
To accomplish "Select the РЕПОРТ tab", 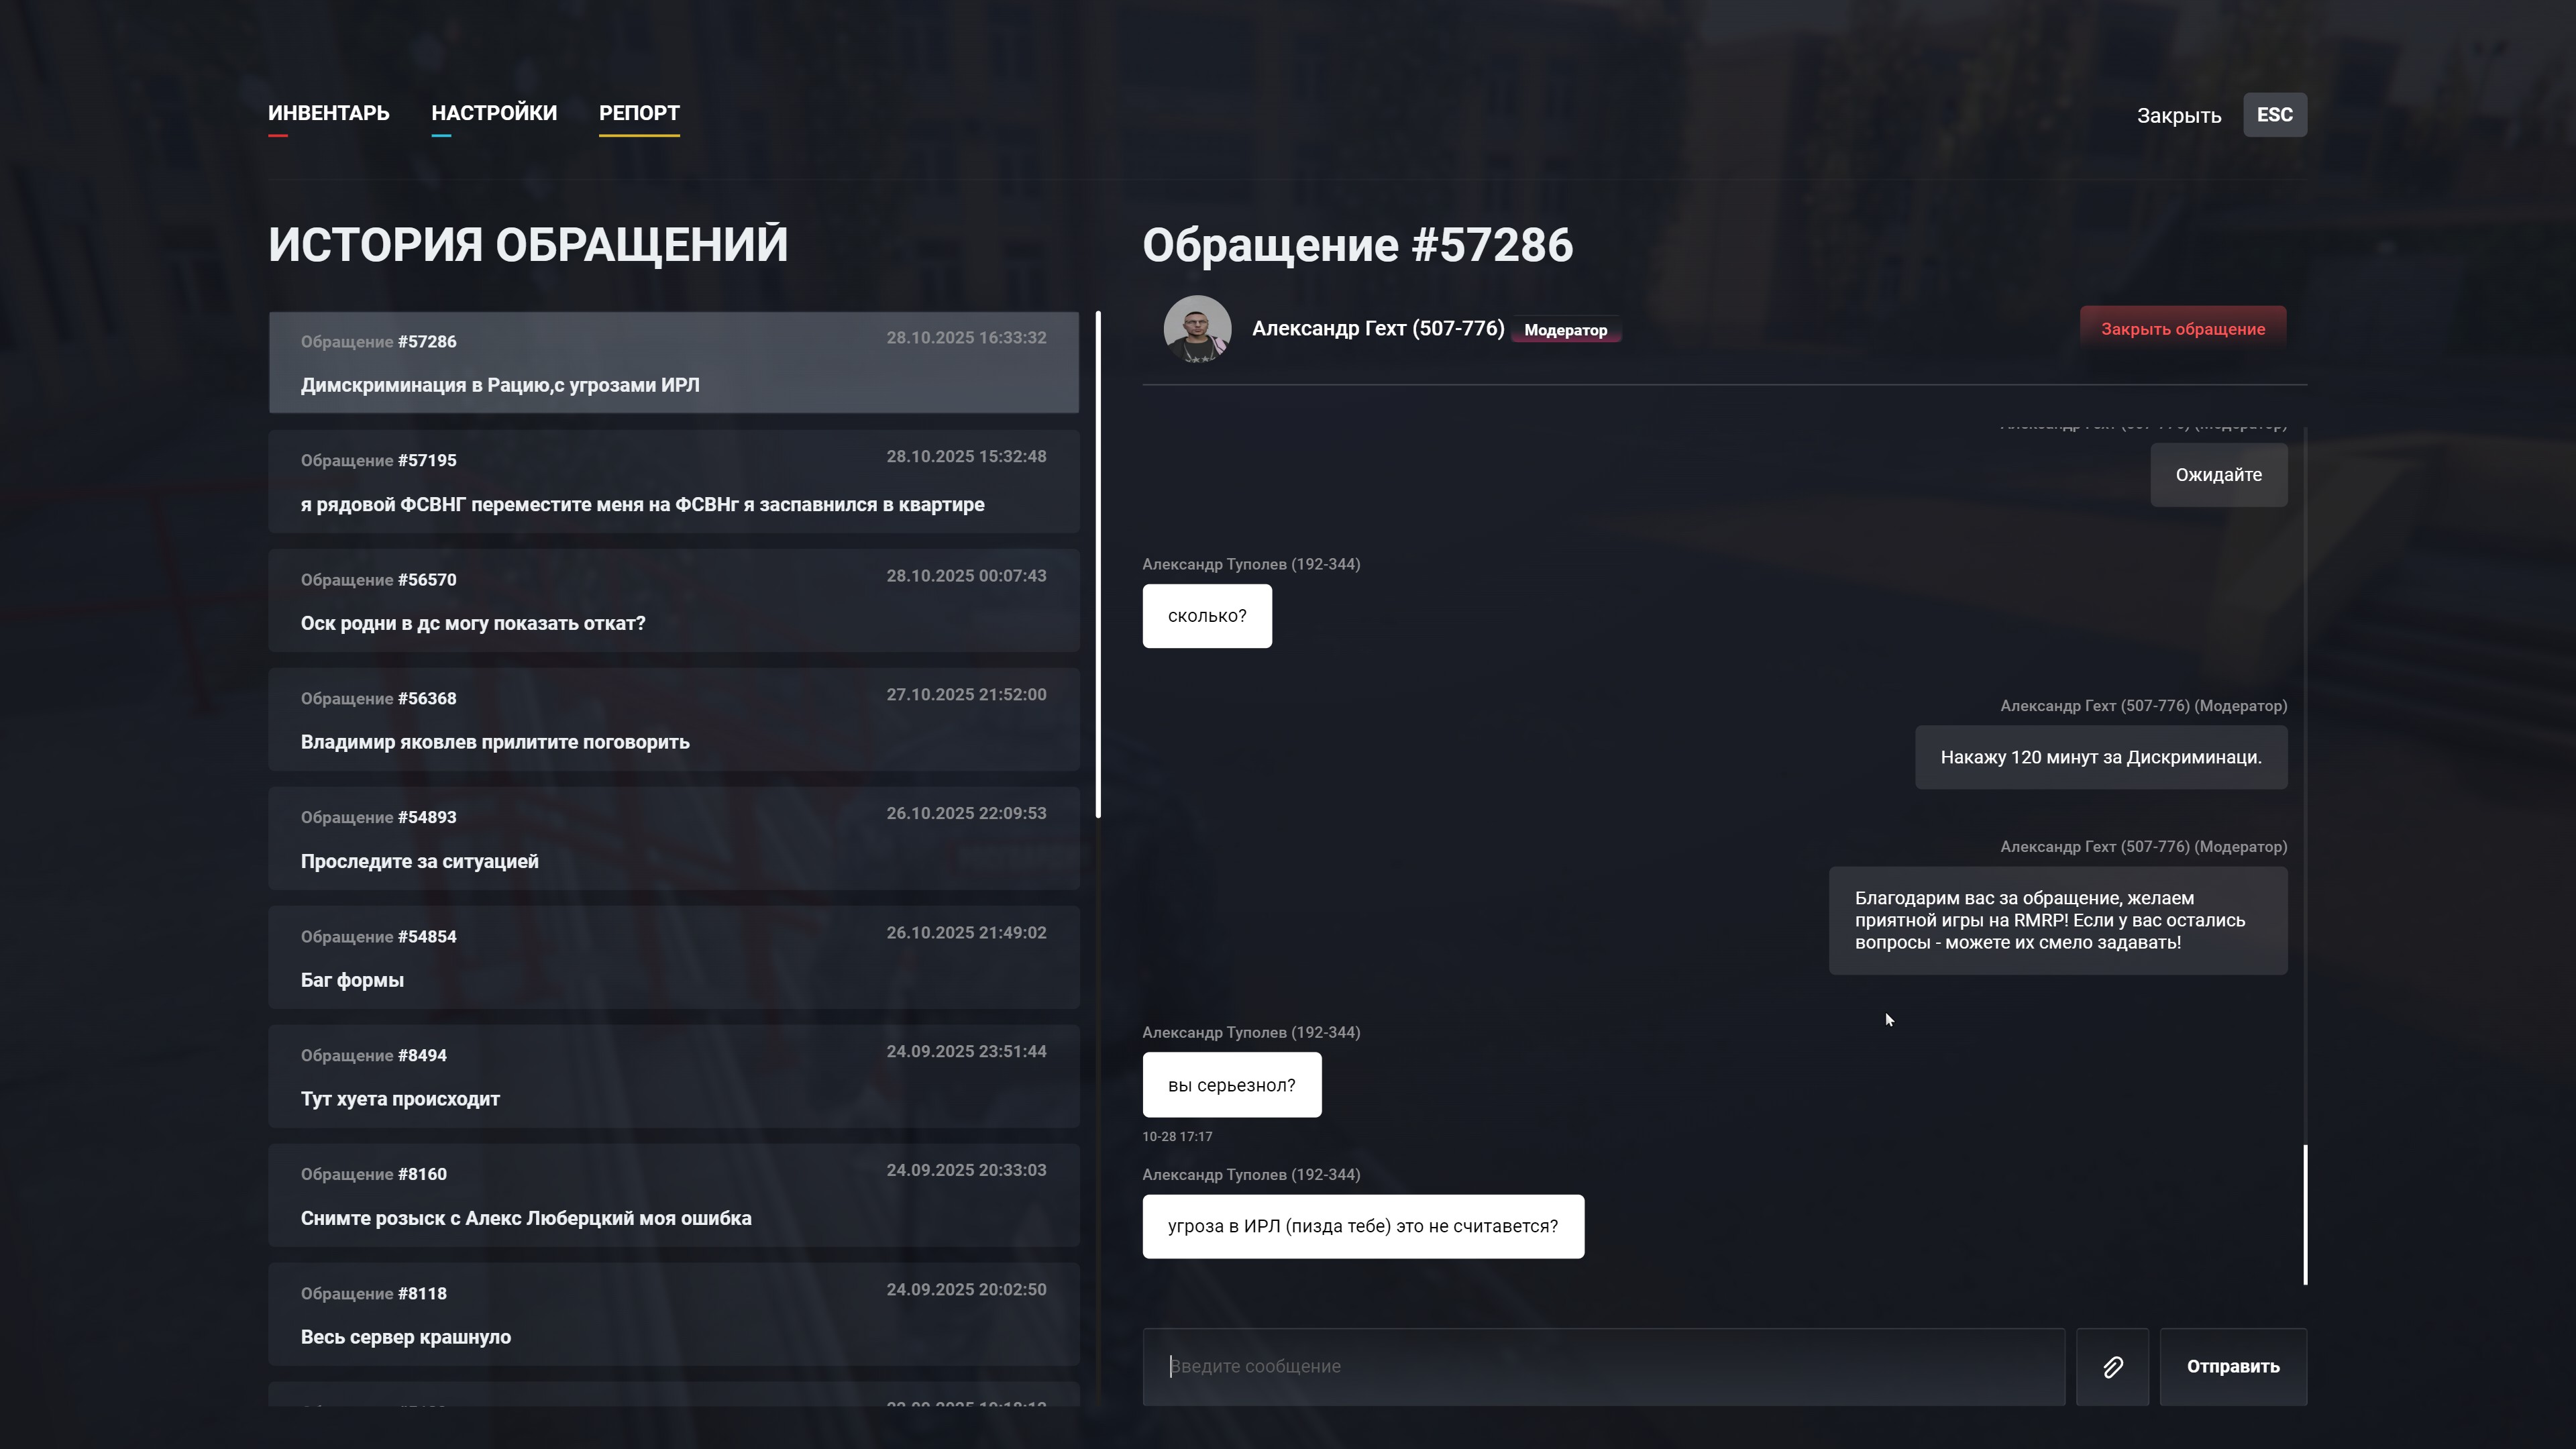I will coord(639,113).
